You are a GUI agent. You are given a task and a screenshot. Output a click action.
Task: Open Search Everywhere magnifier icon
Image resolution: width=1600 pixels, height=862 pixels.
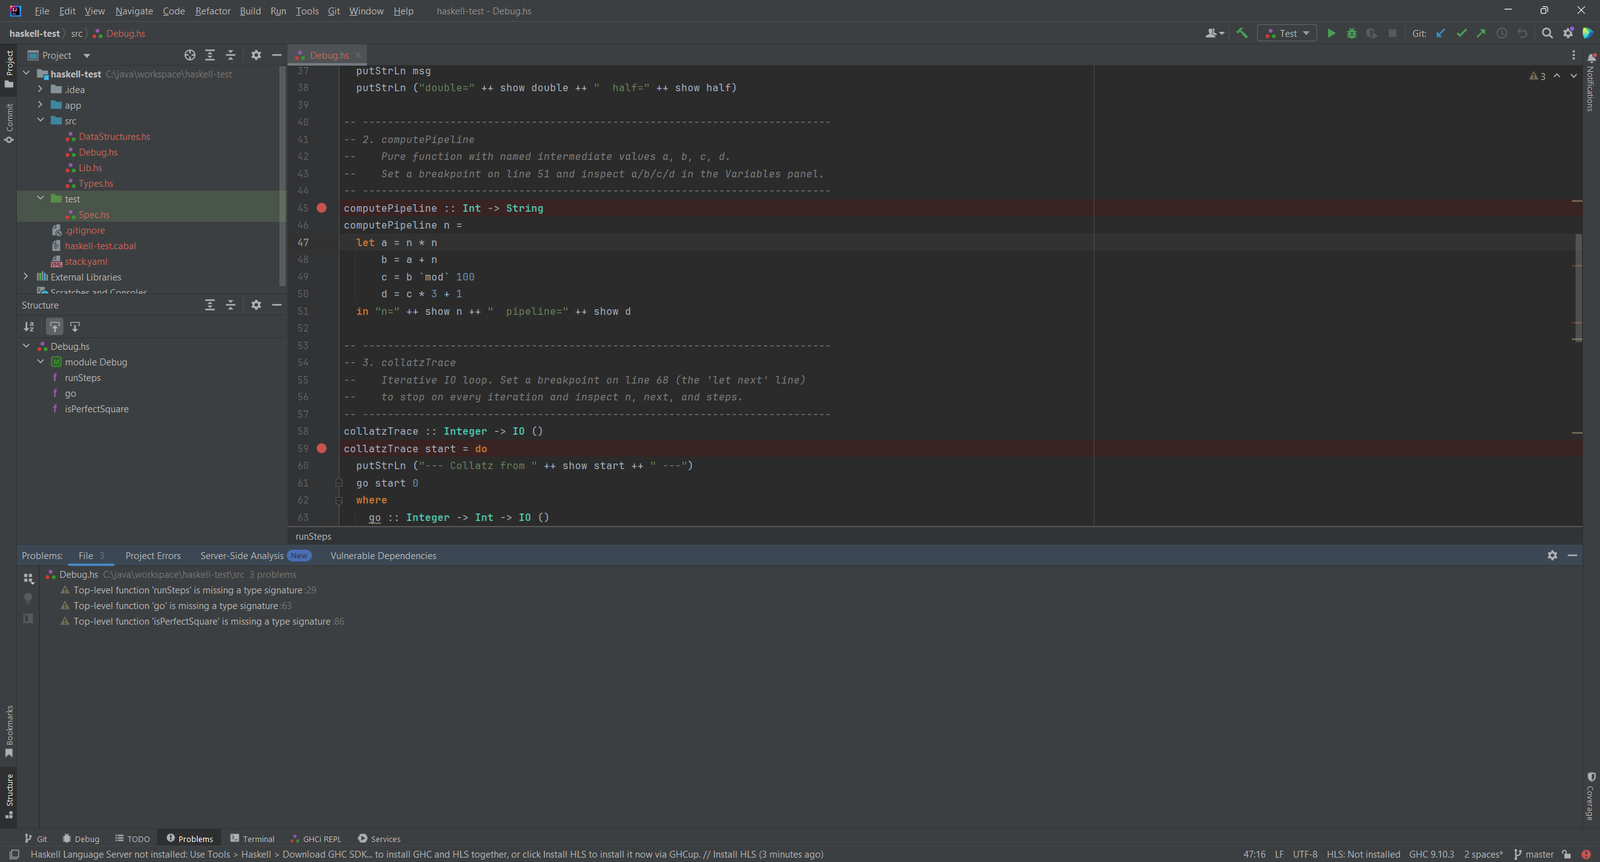pyautogui.click(x=1547, y=33)
